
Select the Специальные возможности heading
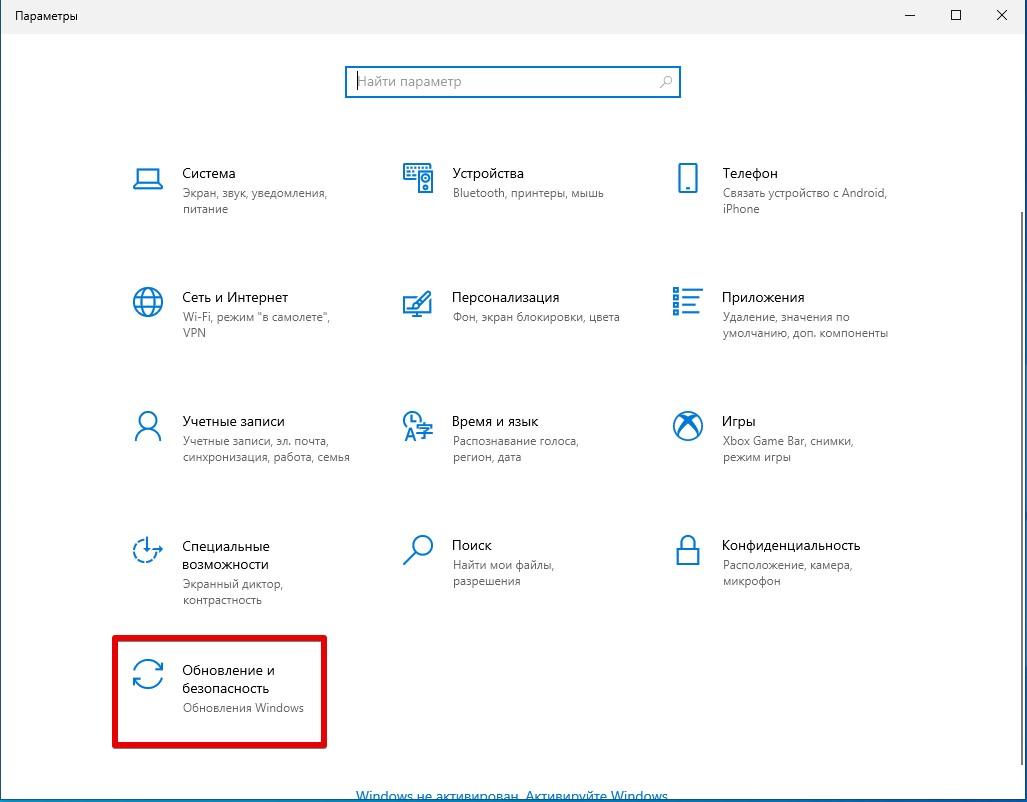point(225,555)
